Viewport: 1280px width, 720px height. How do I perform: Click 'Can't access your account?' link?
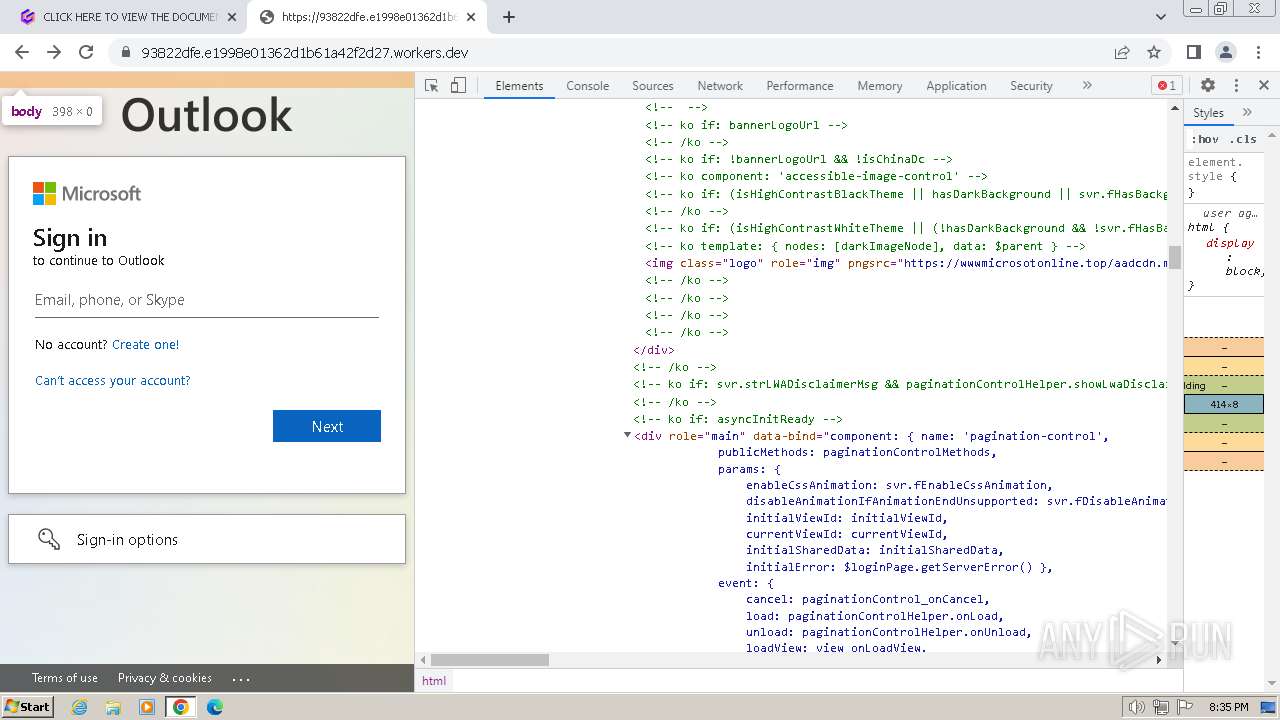click(113, 380)
